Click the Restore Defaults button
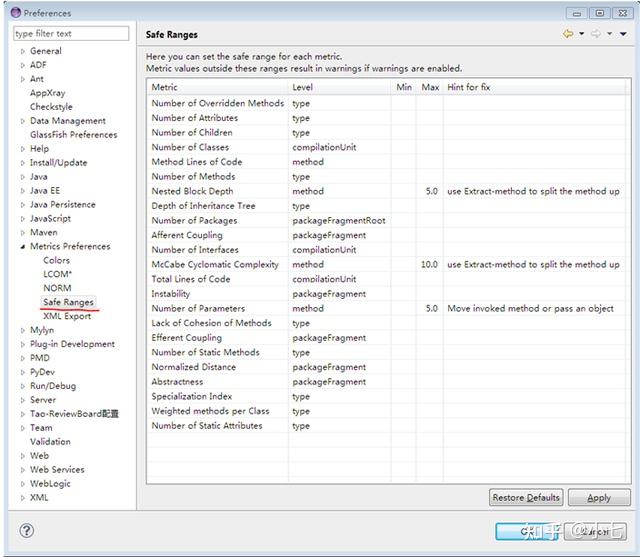Screen dimensions: 640x557 point(526,497)
